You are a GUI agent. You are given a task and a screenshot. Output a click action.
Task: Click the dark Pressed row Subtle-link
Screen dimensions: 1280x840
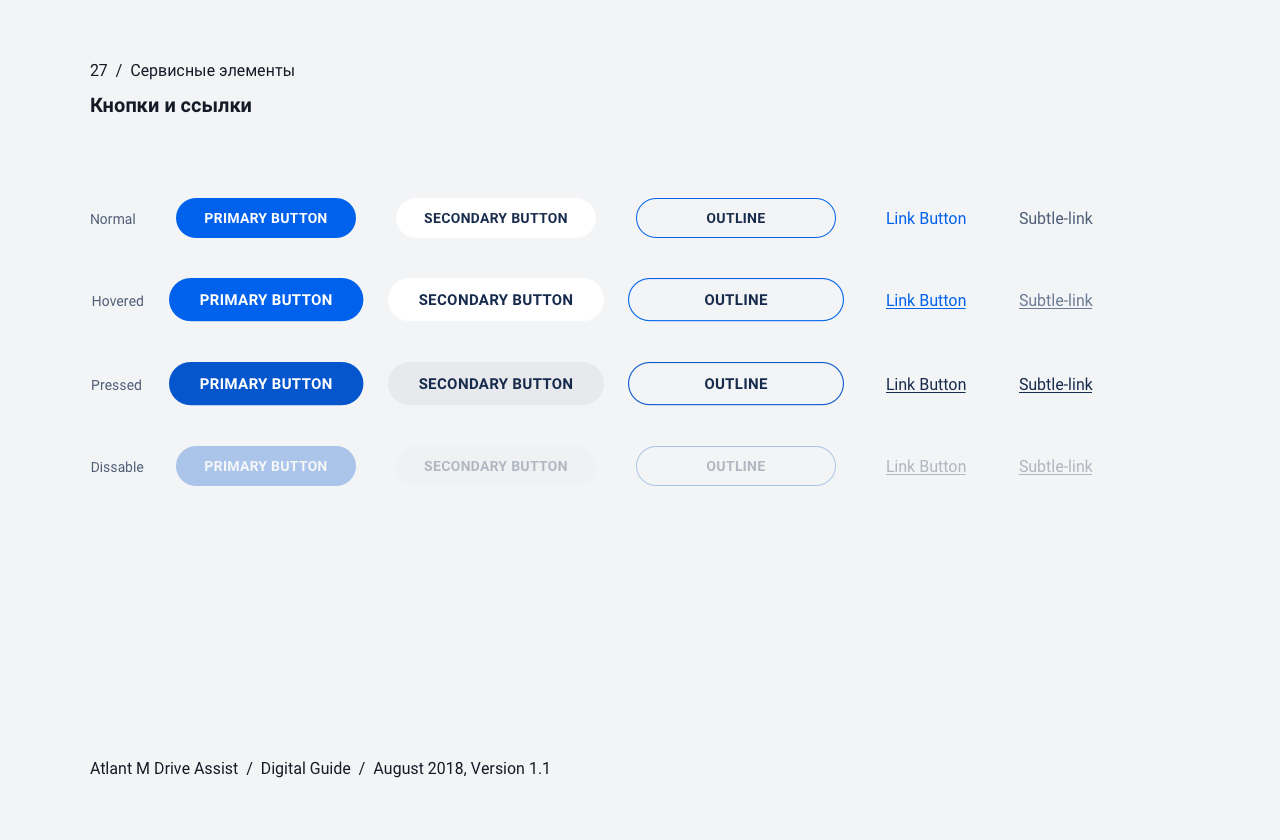point(1056,384)
